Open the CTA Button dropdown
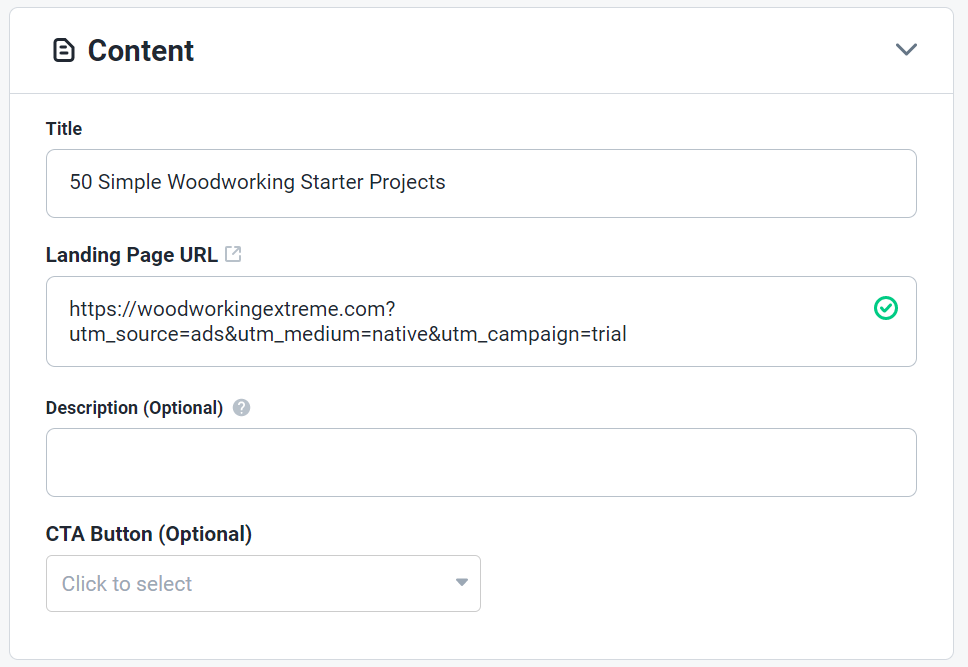This screenshot has height=667, width=968. (263, 583)
